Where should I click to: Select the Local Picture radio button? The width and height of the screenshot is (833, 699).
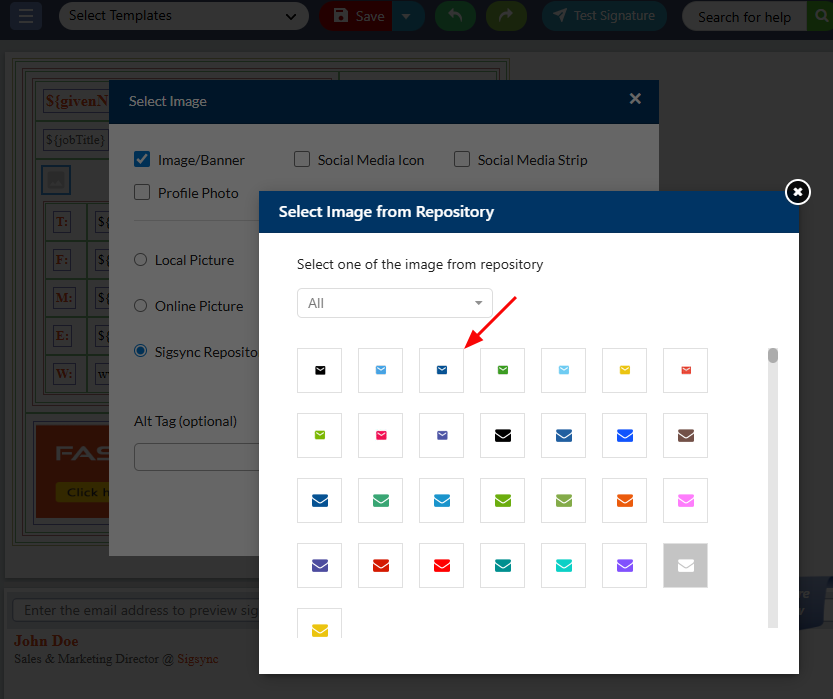[x=141, y=260]
